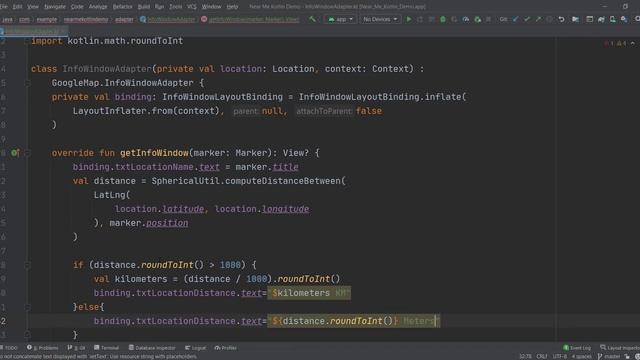Viewport: 640px width, 360px height.
Task: Click the getInfoWindow function name in code
Action: click(x=154, y=153)
